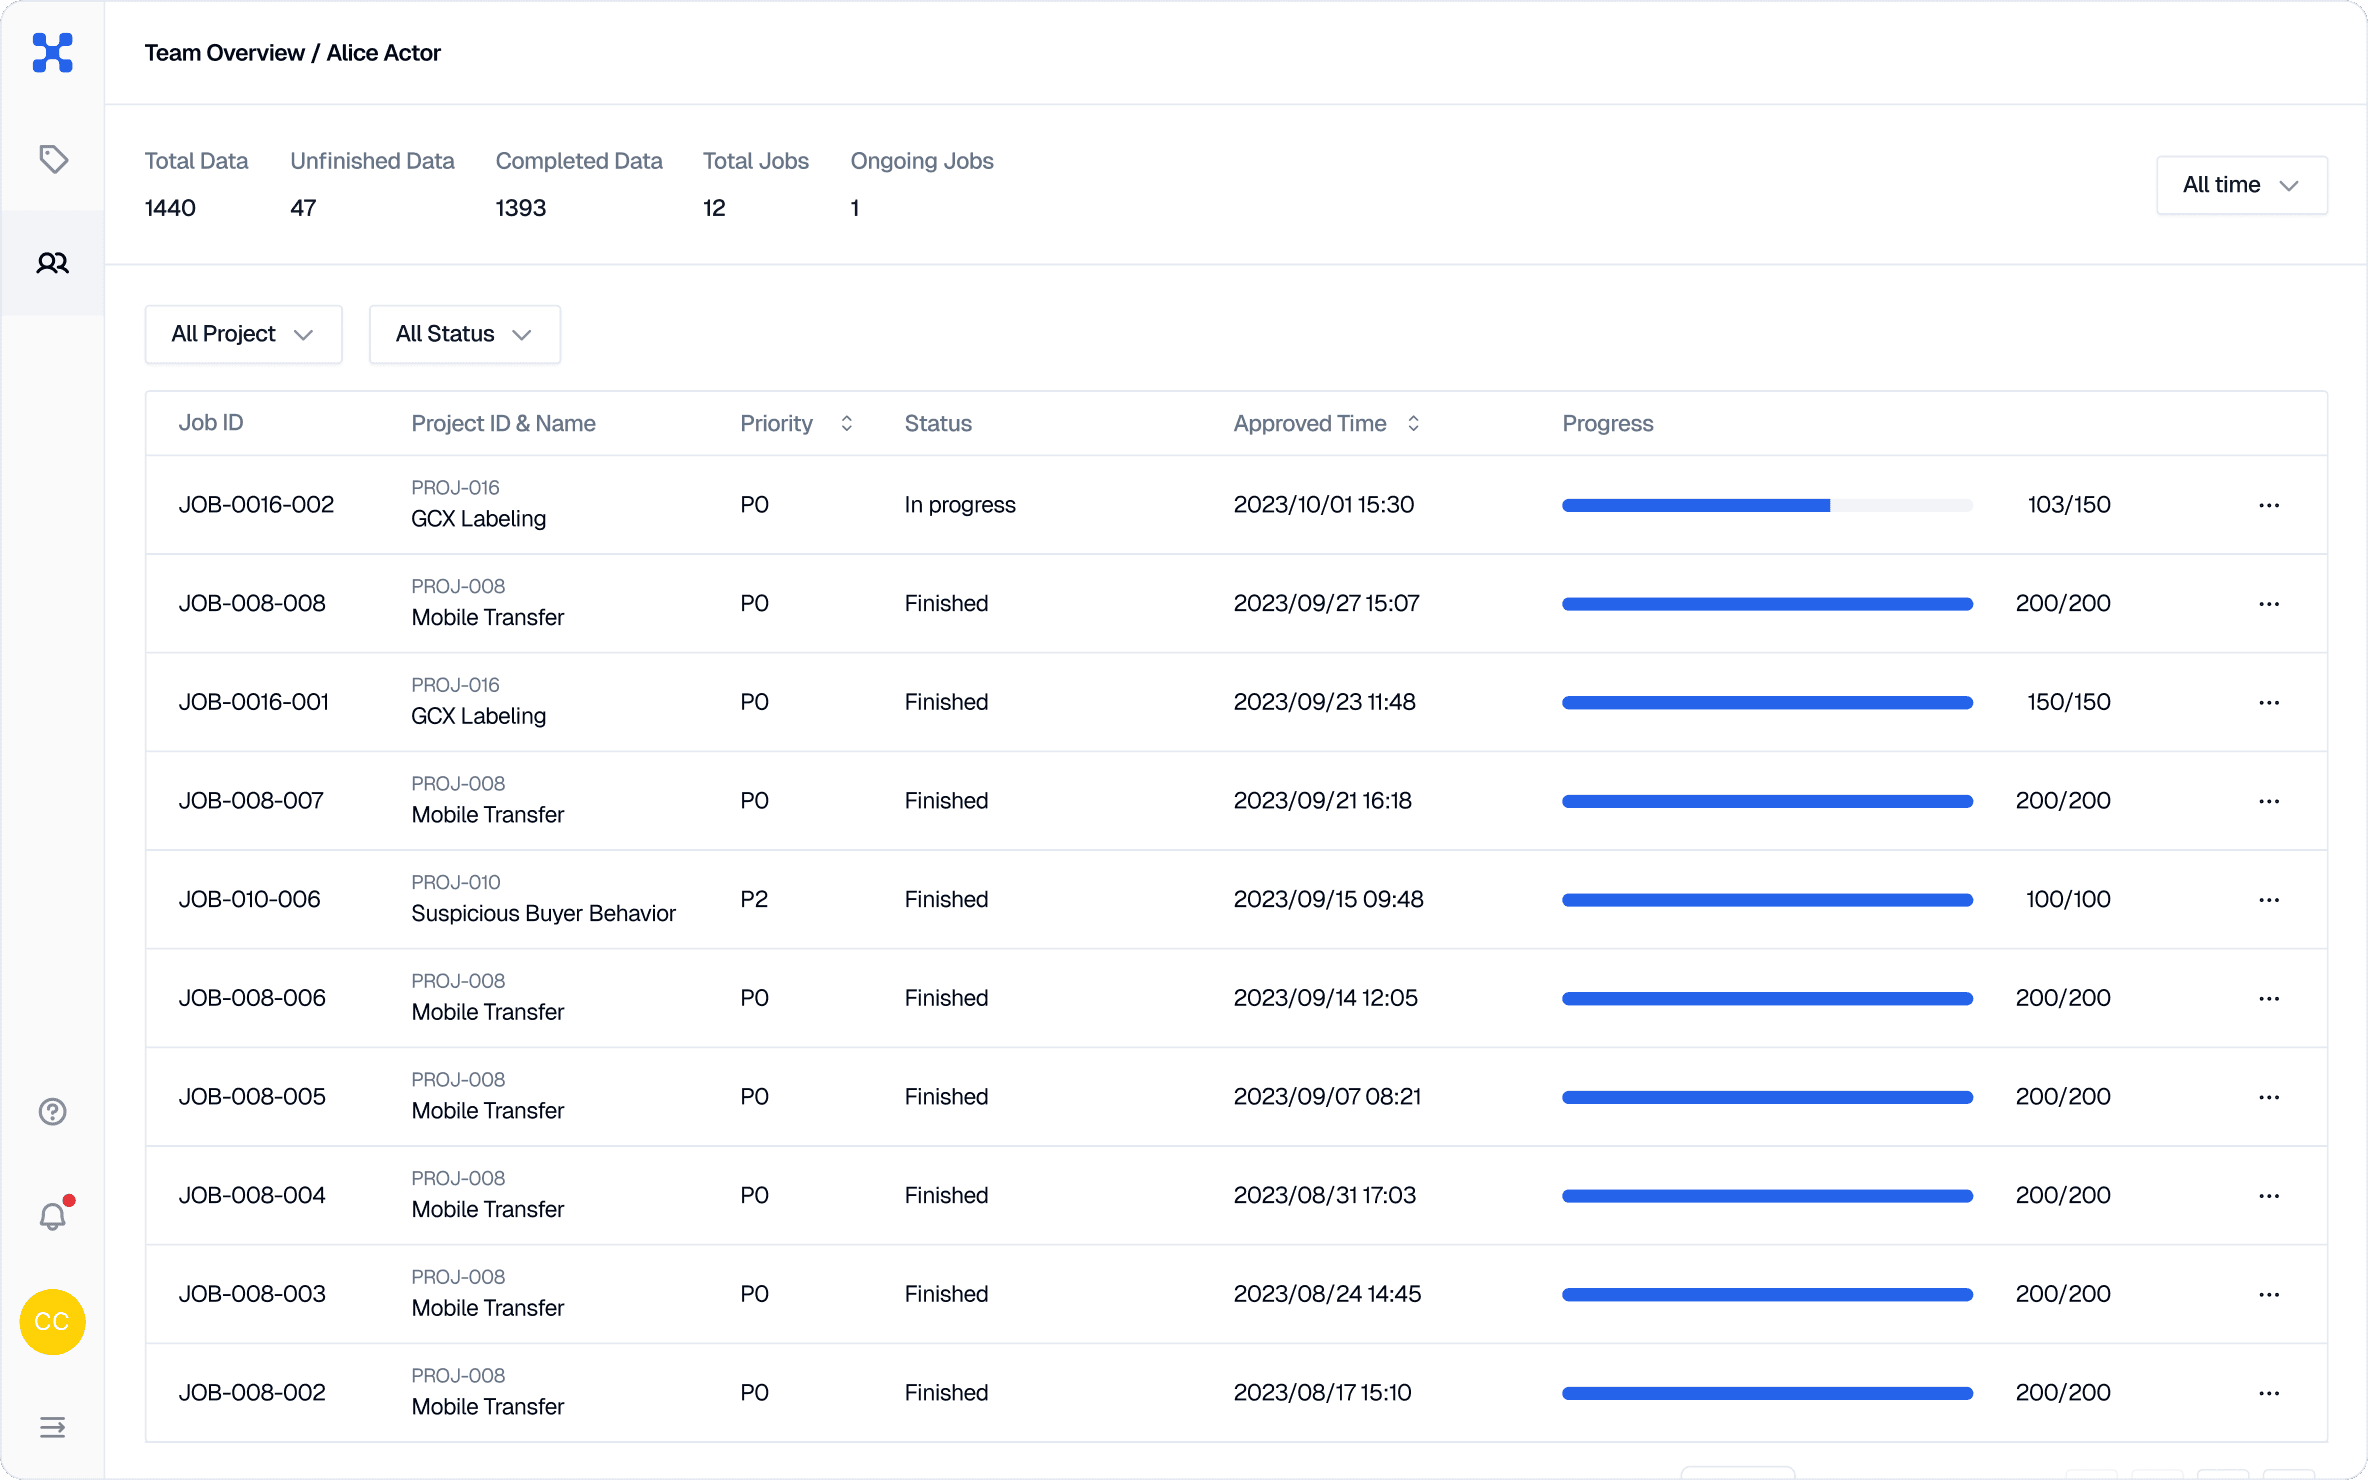Click approved time 2023/09/07 08:21
This screenshot has width=2368, height=1480.
click(x=1327, y=1097)
